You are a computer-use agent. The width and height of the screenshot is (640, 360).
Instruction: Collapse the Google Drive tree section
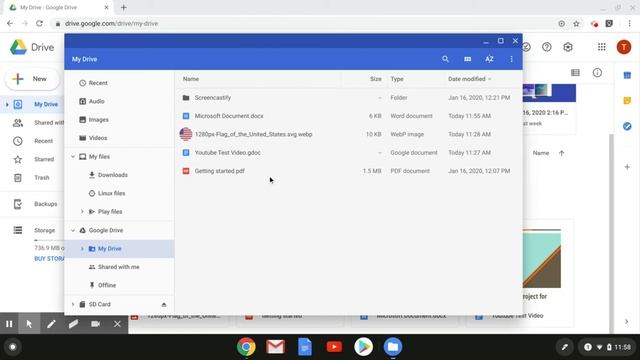(73, 230)
